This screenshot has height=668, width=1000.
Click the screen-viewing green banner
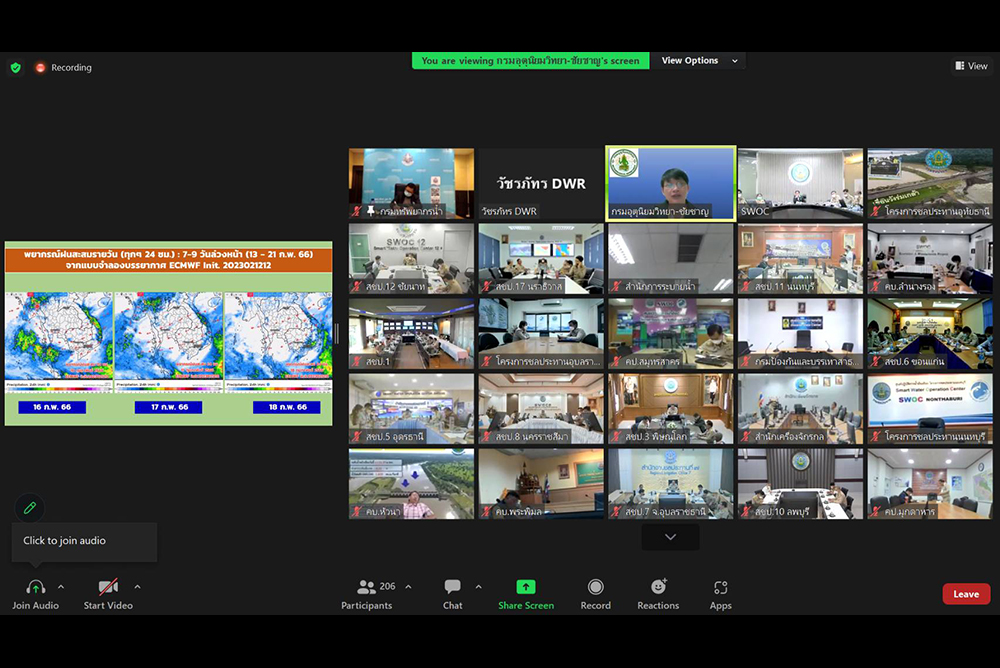pyautogui.click(x=531, y=61)
